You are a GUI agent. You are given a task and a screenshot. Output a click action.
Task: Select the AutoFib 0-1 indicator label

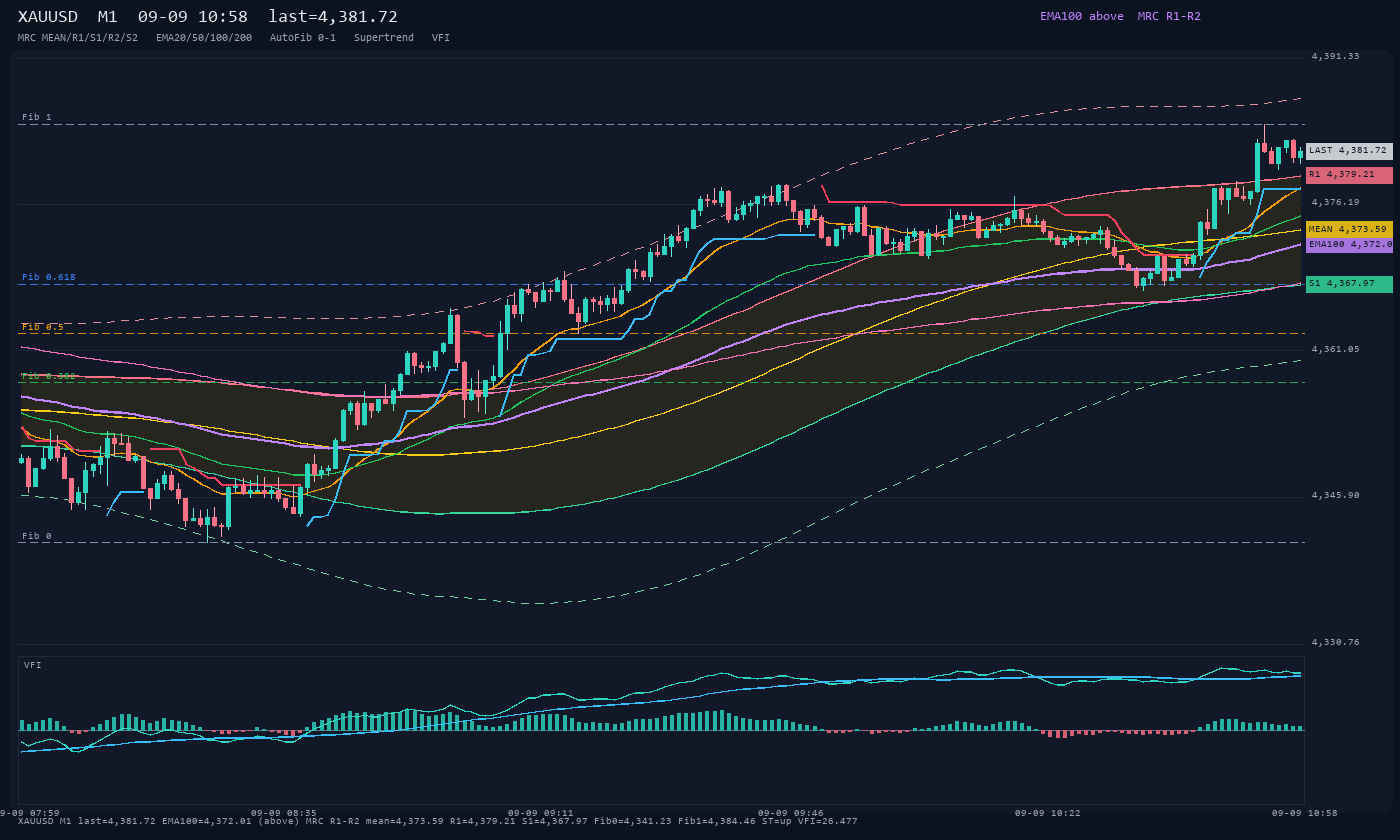[x=303, y=37]
